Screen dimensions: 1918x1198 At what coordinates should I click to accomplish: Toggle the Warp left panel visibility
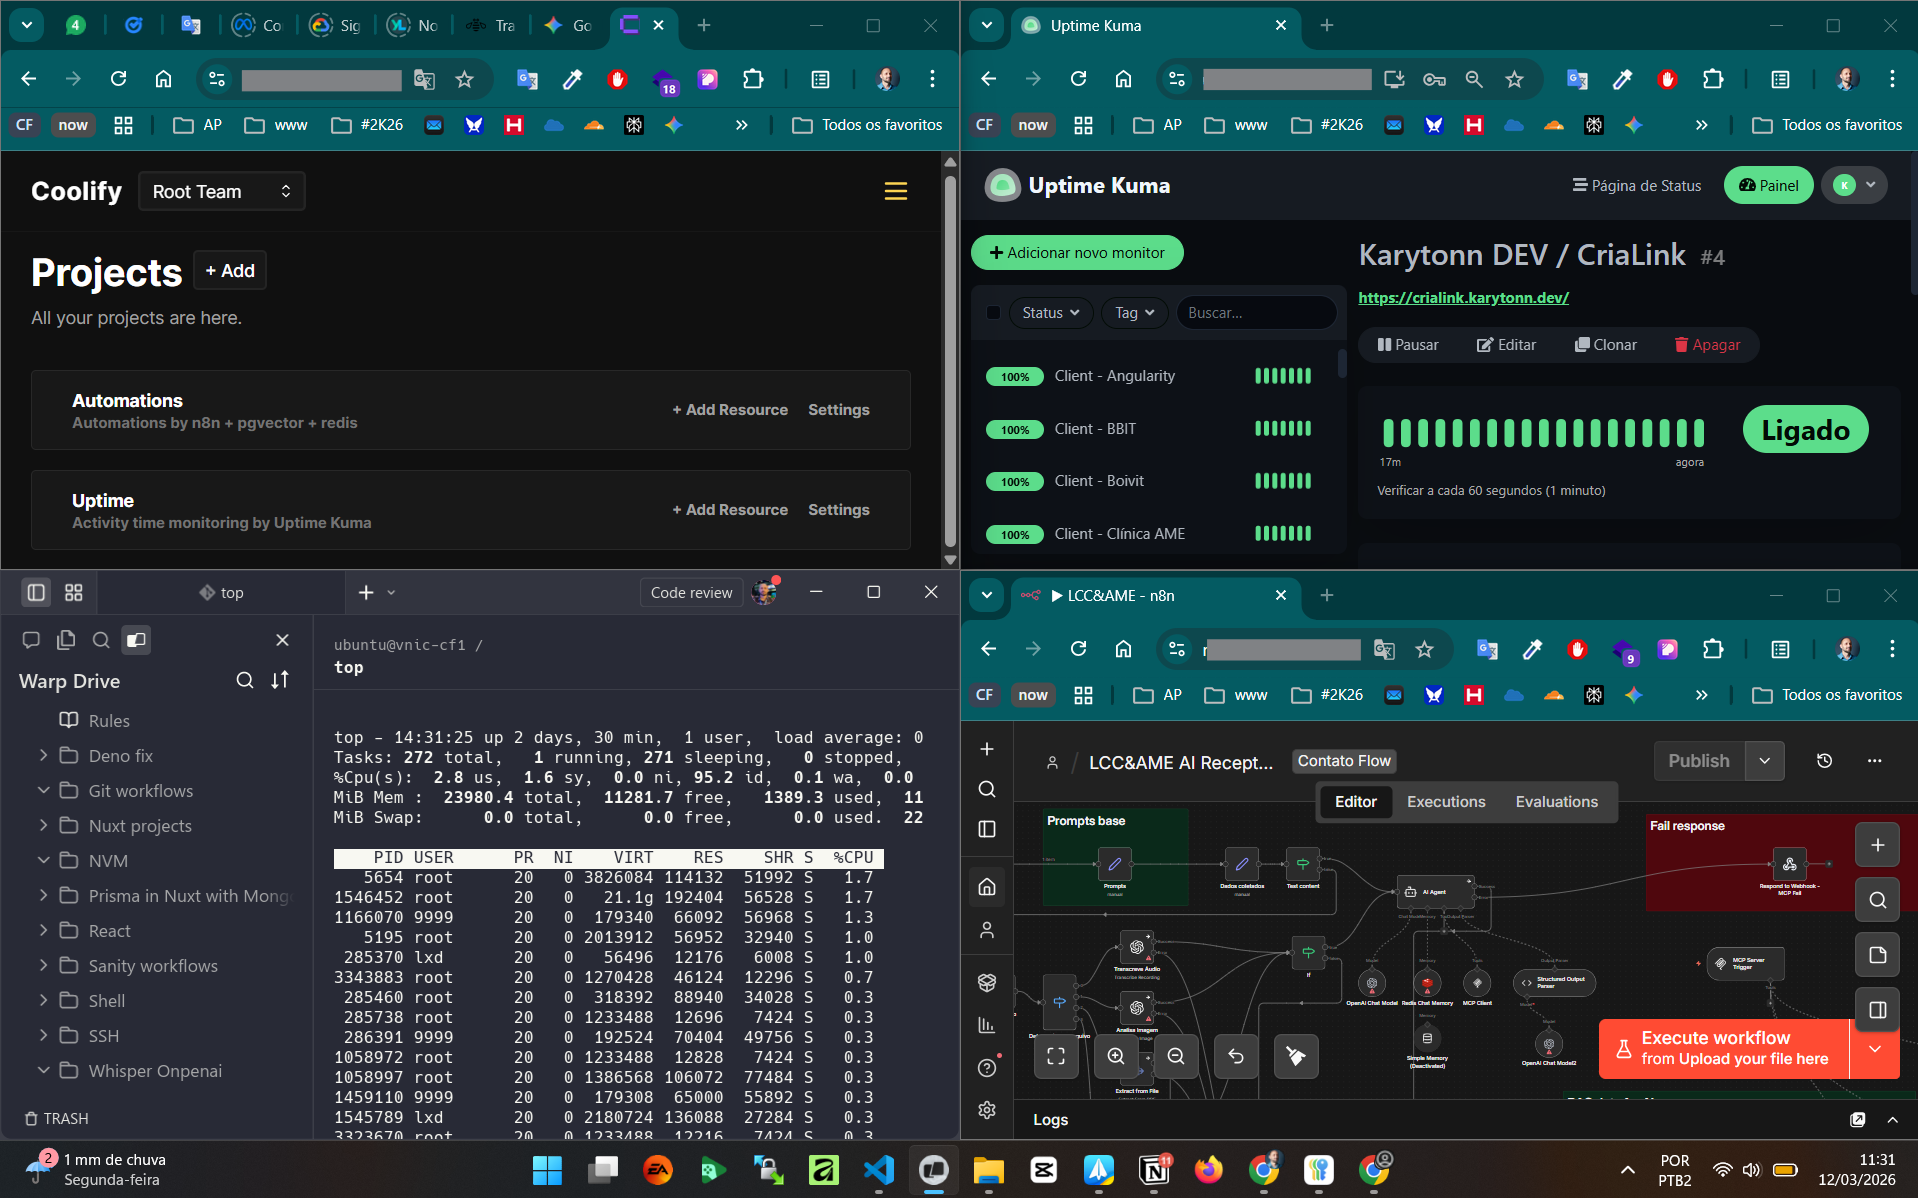click(x=36, y=592)
